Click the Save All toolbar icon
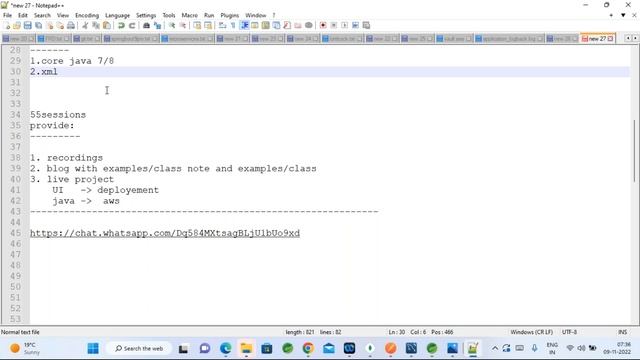The height and width of the screenshot is (360, 640). pos(38,26)
